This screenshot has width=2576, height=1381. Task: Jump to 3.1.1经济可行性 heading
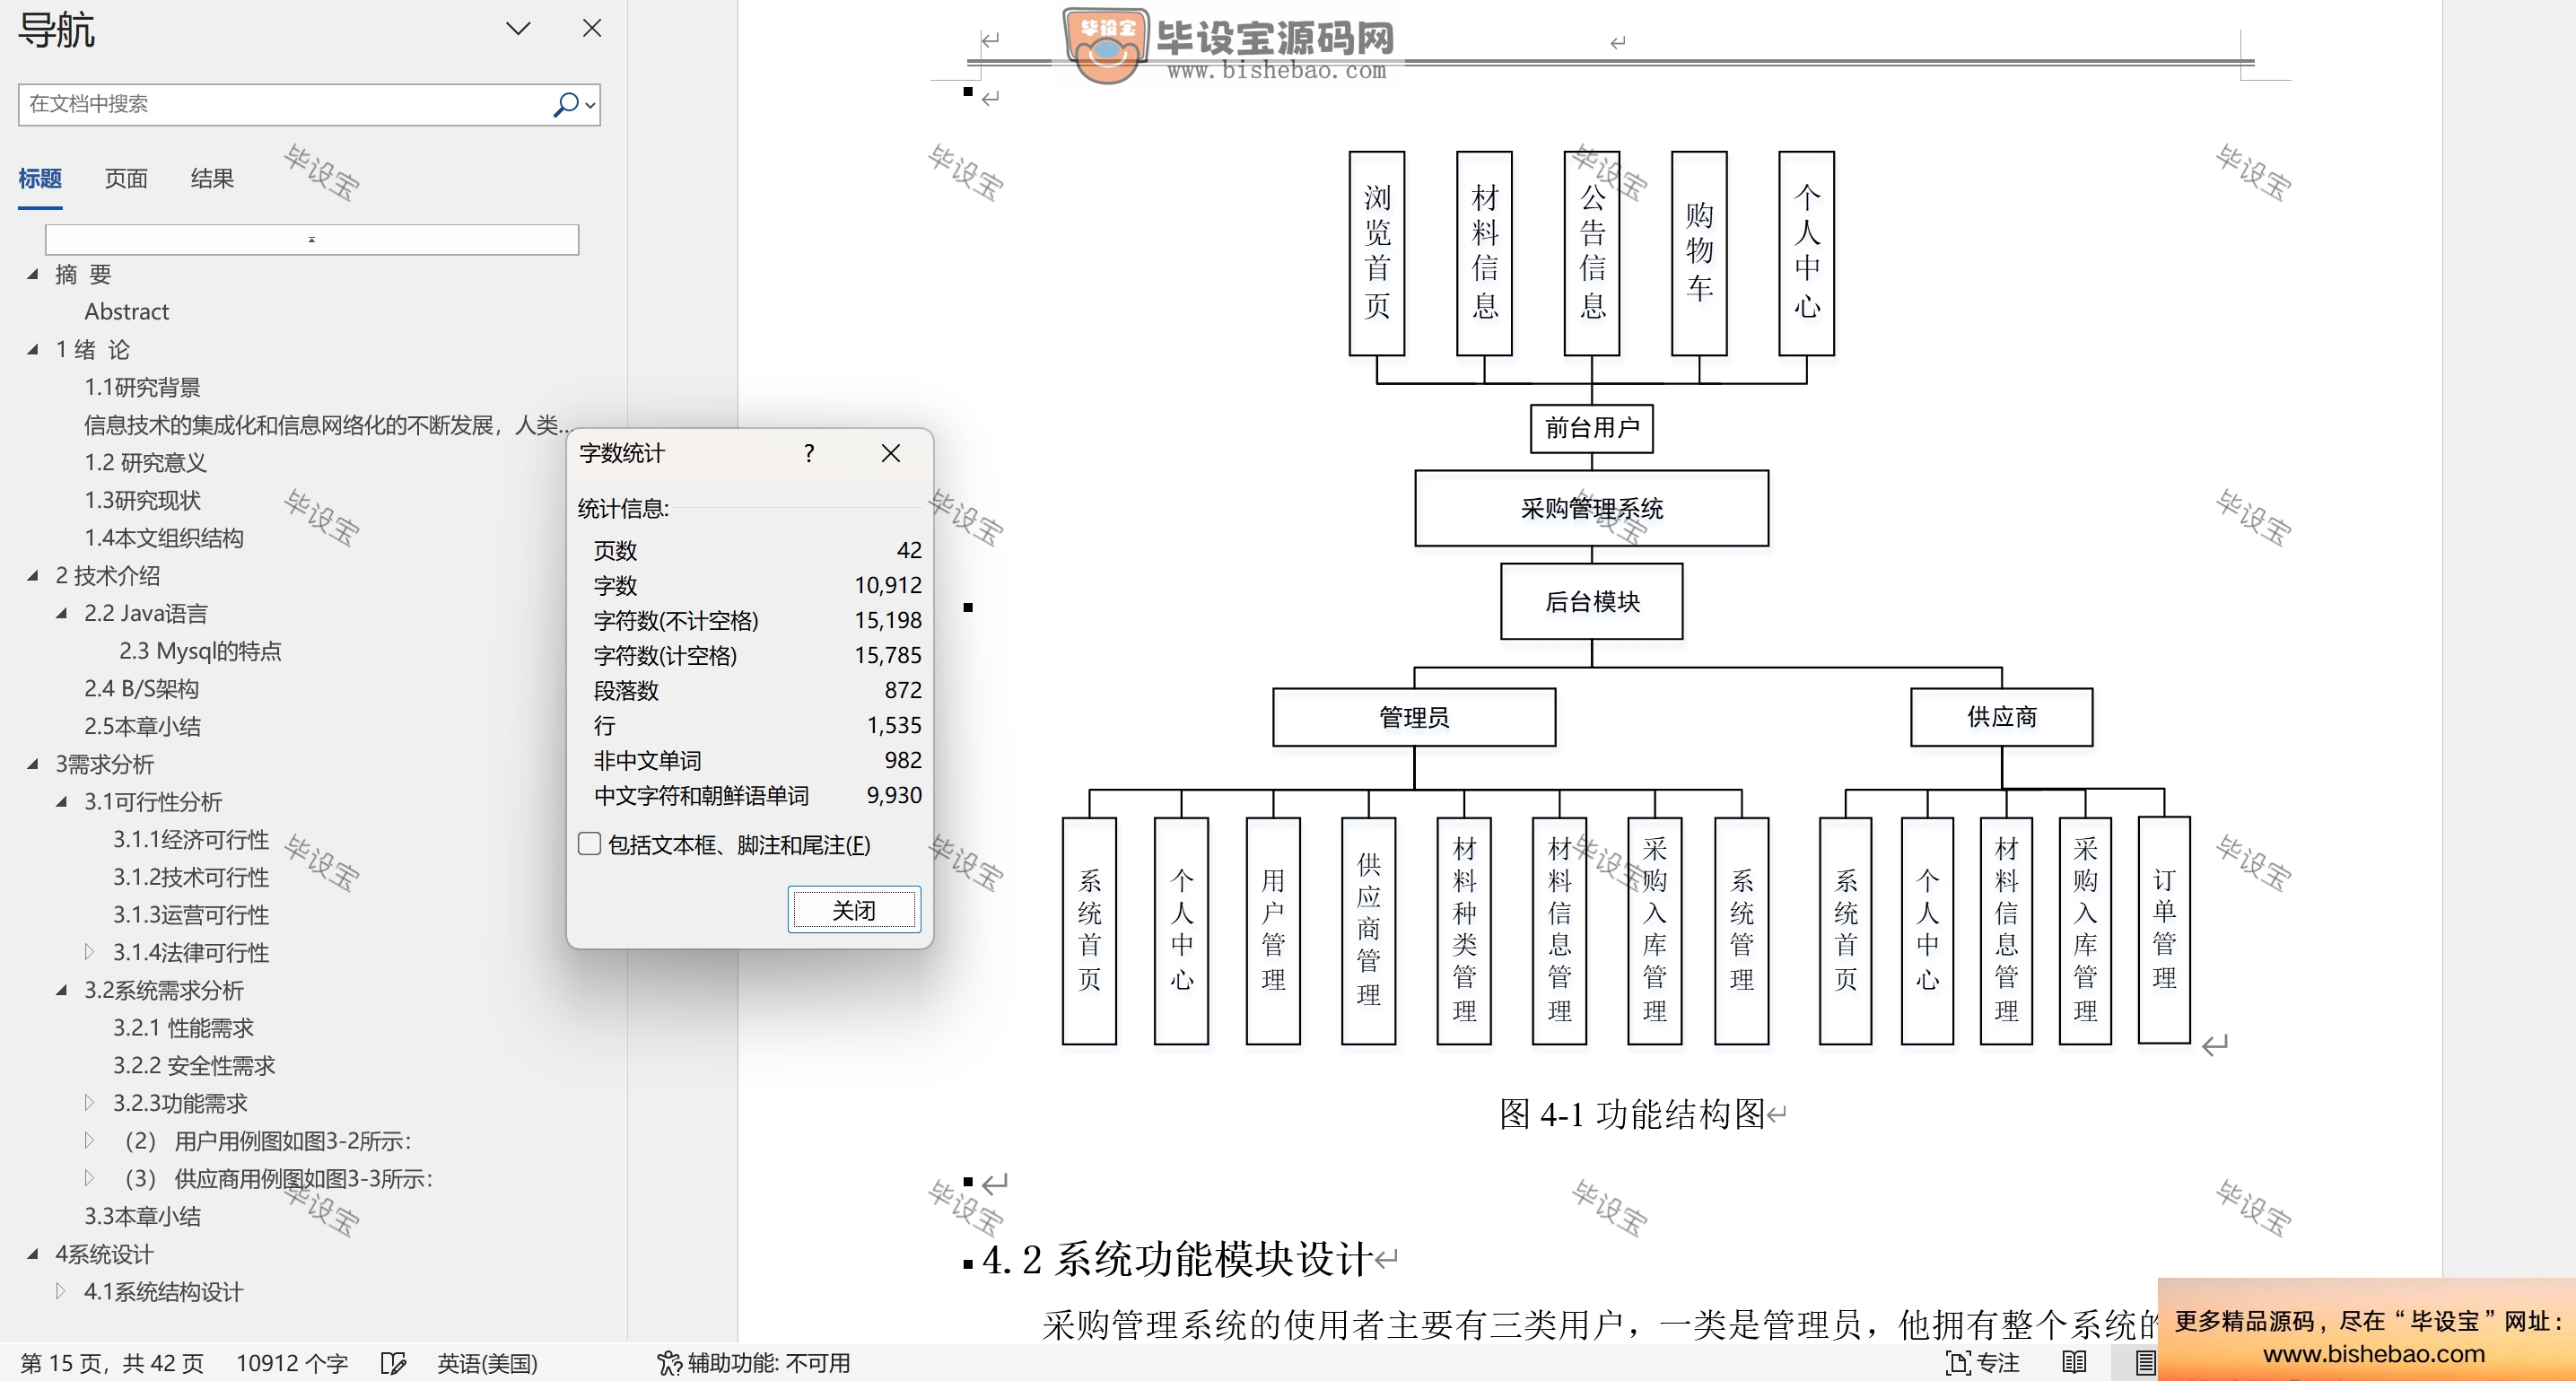click(x=191, y=839)
